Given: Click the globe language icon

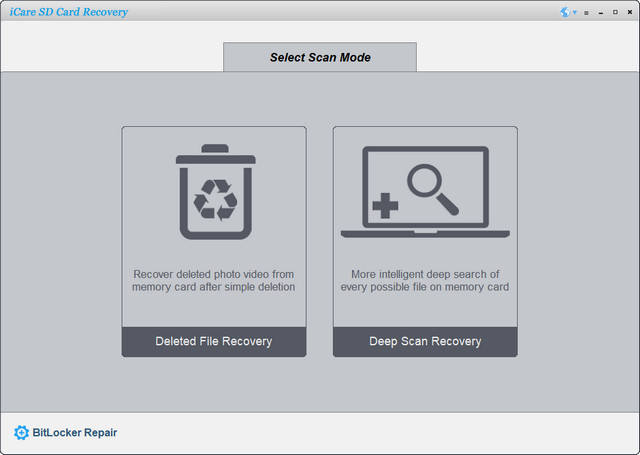Looking at the screenshot, I should point(566,13).
